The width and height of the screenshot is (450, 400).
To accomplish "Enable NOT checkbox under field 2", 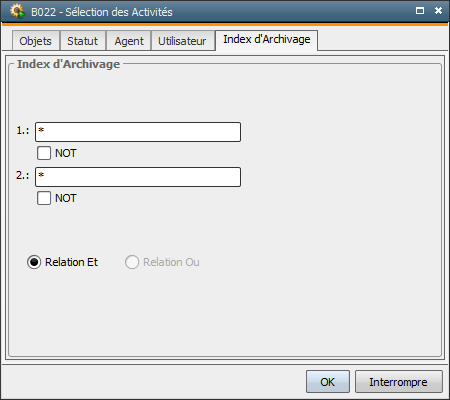I will [x=44, y=198].
